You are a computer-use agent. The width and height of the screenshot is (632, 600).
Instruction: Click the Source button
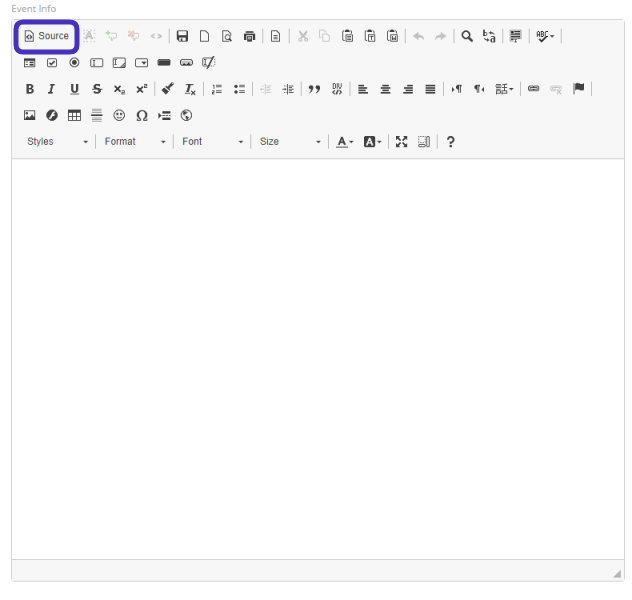tap(46, 36)
